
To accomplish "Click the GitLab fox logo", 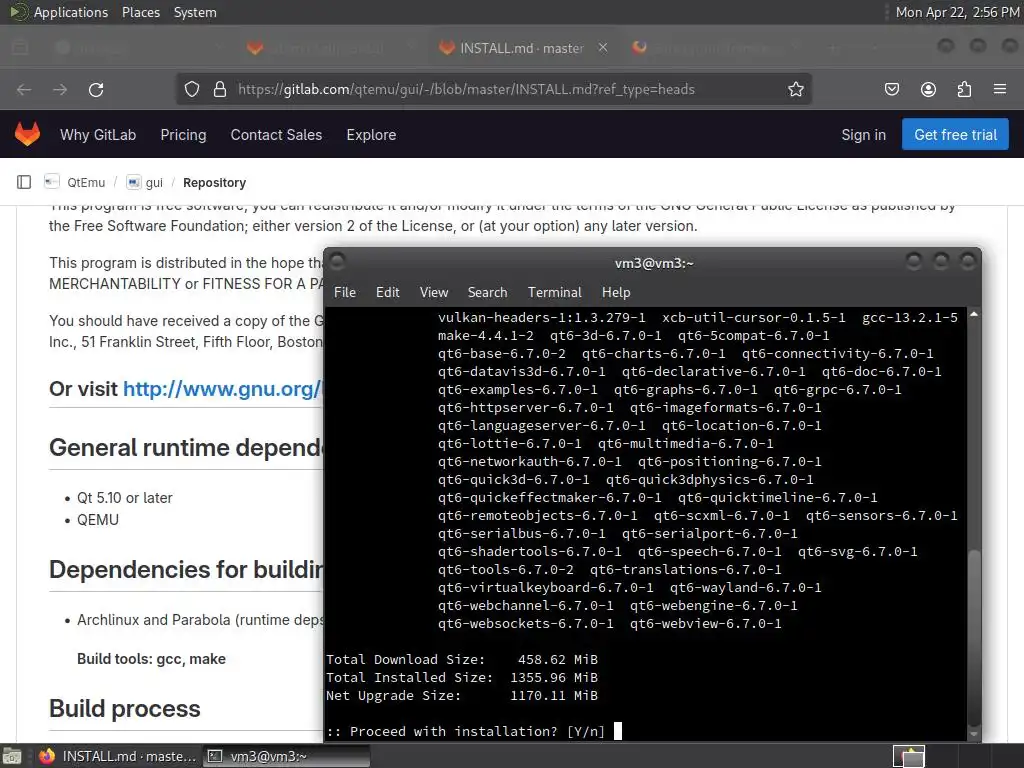I will [27, 135].
